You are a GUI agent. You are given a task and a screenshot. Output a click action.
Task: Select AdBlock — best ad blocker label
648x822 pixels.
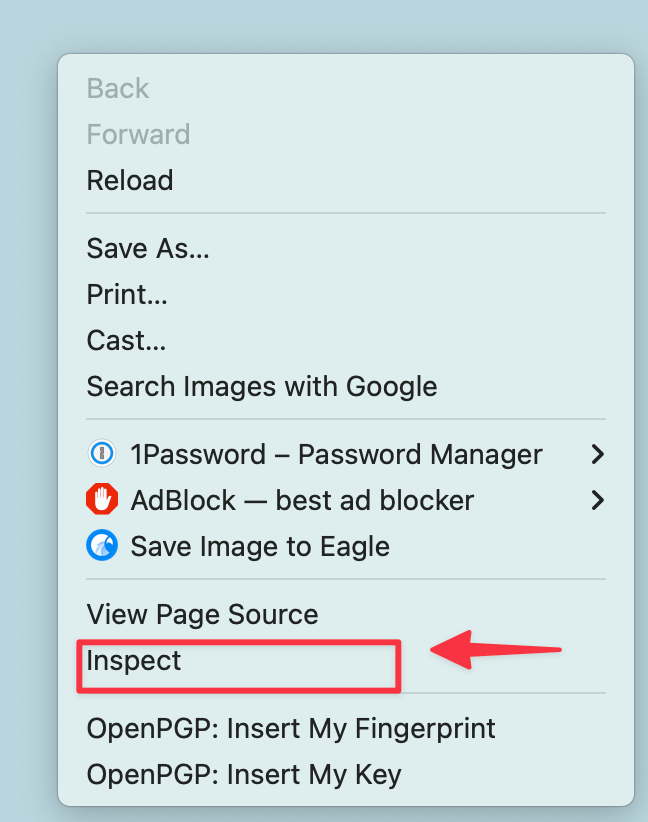pyautogui.click(x=302, y=499)
